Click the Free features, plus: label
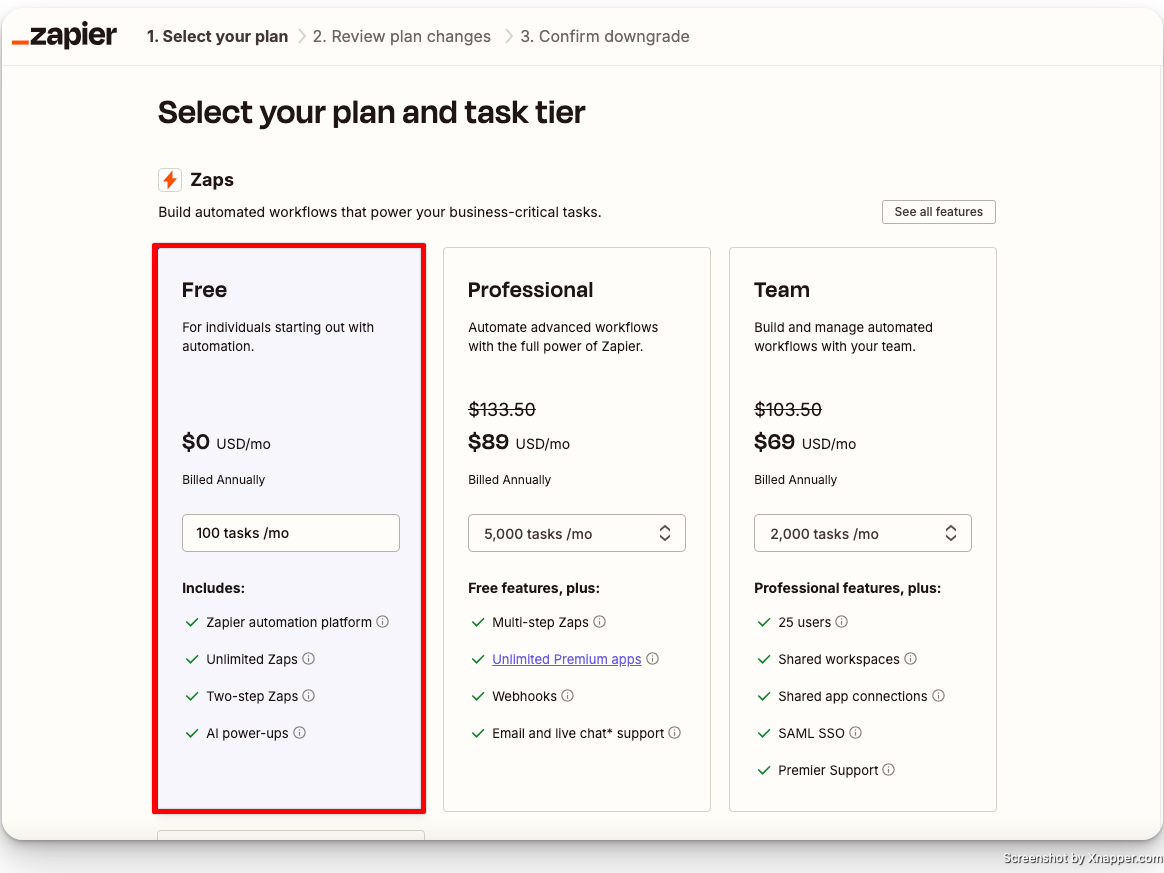The height and width of the screenshot is (873, 1164). tap(534, 588)
